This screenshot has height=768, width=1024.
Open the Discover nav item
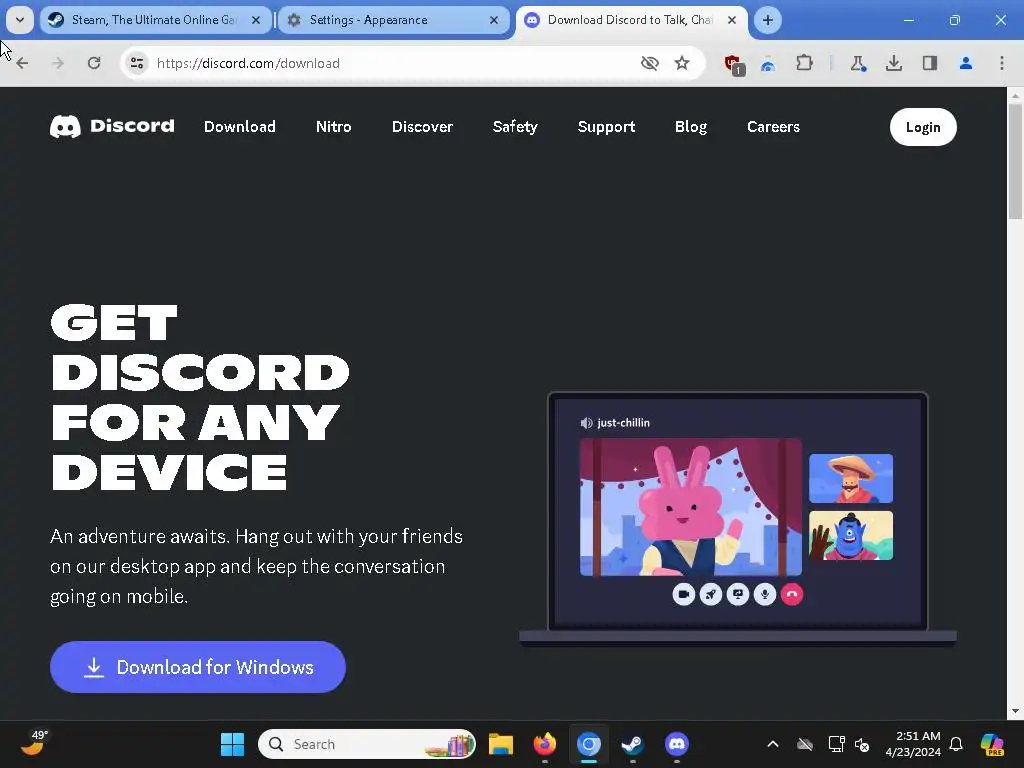click(x=423, y=127)
